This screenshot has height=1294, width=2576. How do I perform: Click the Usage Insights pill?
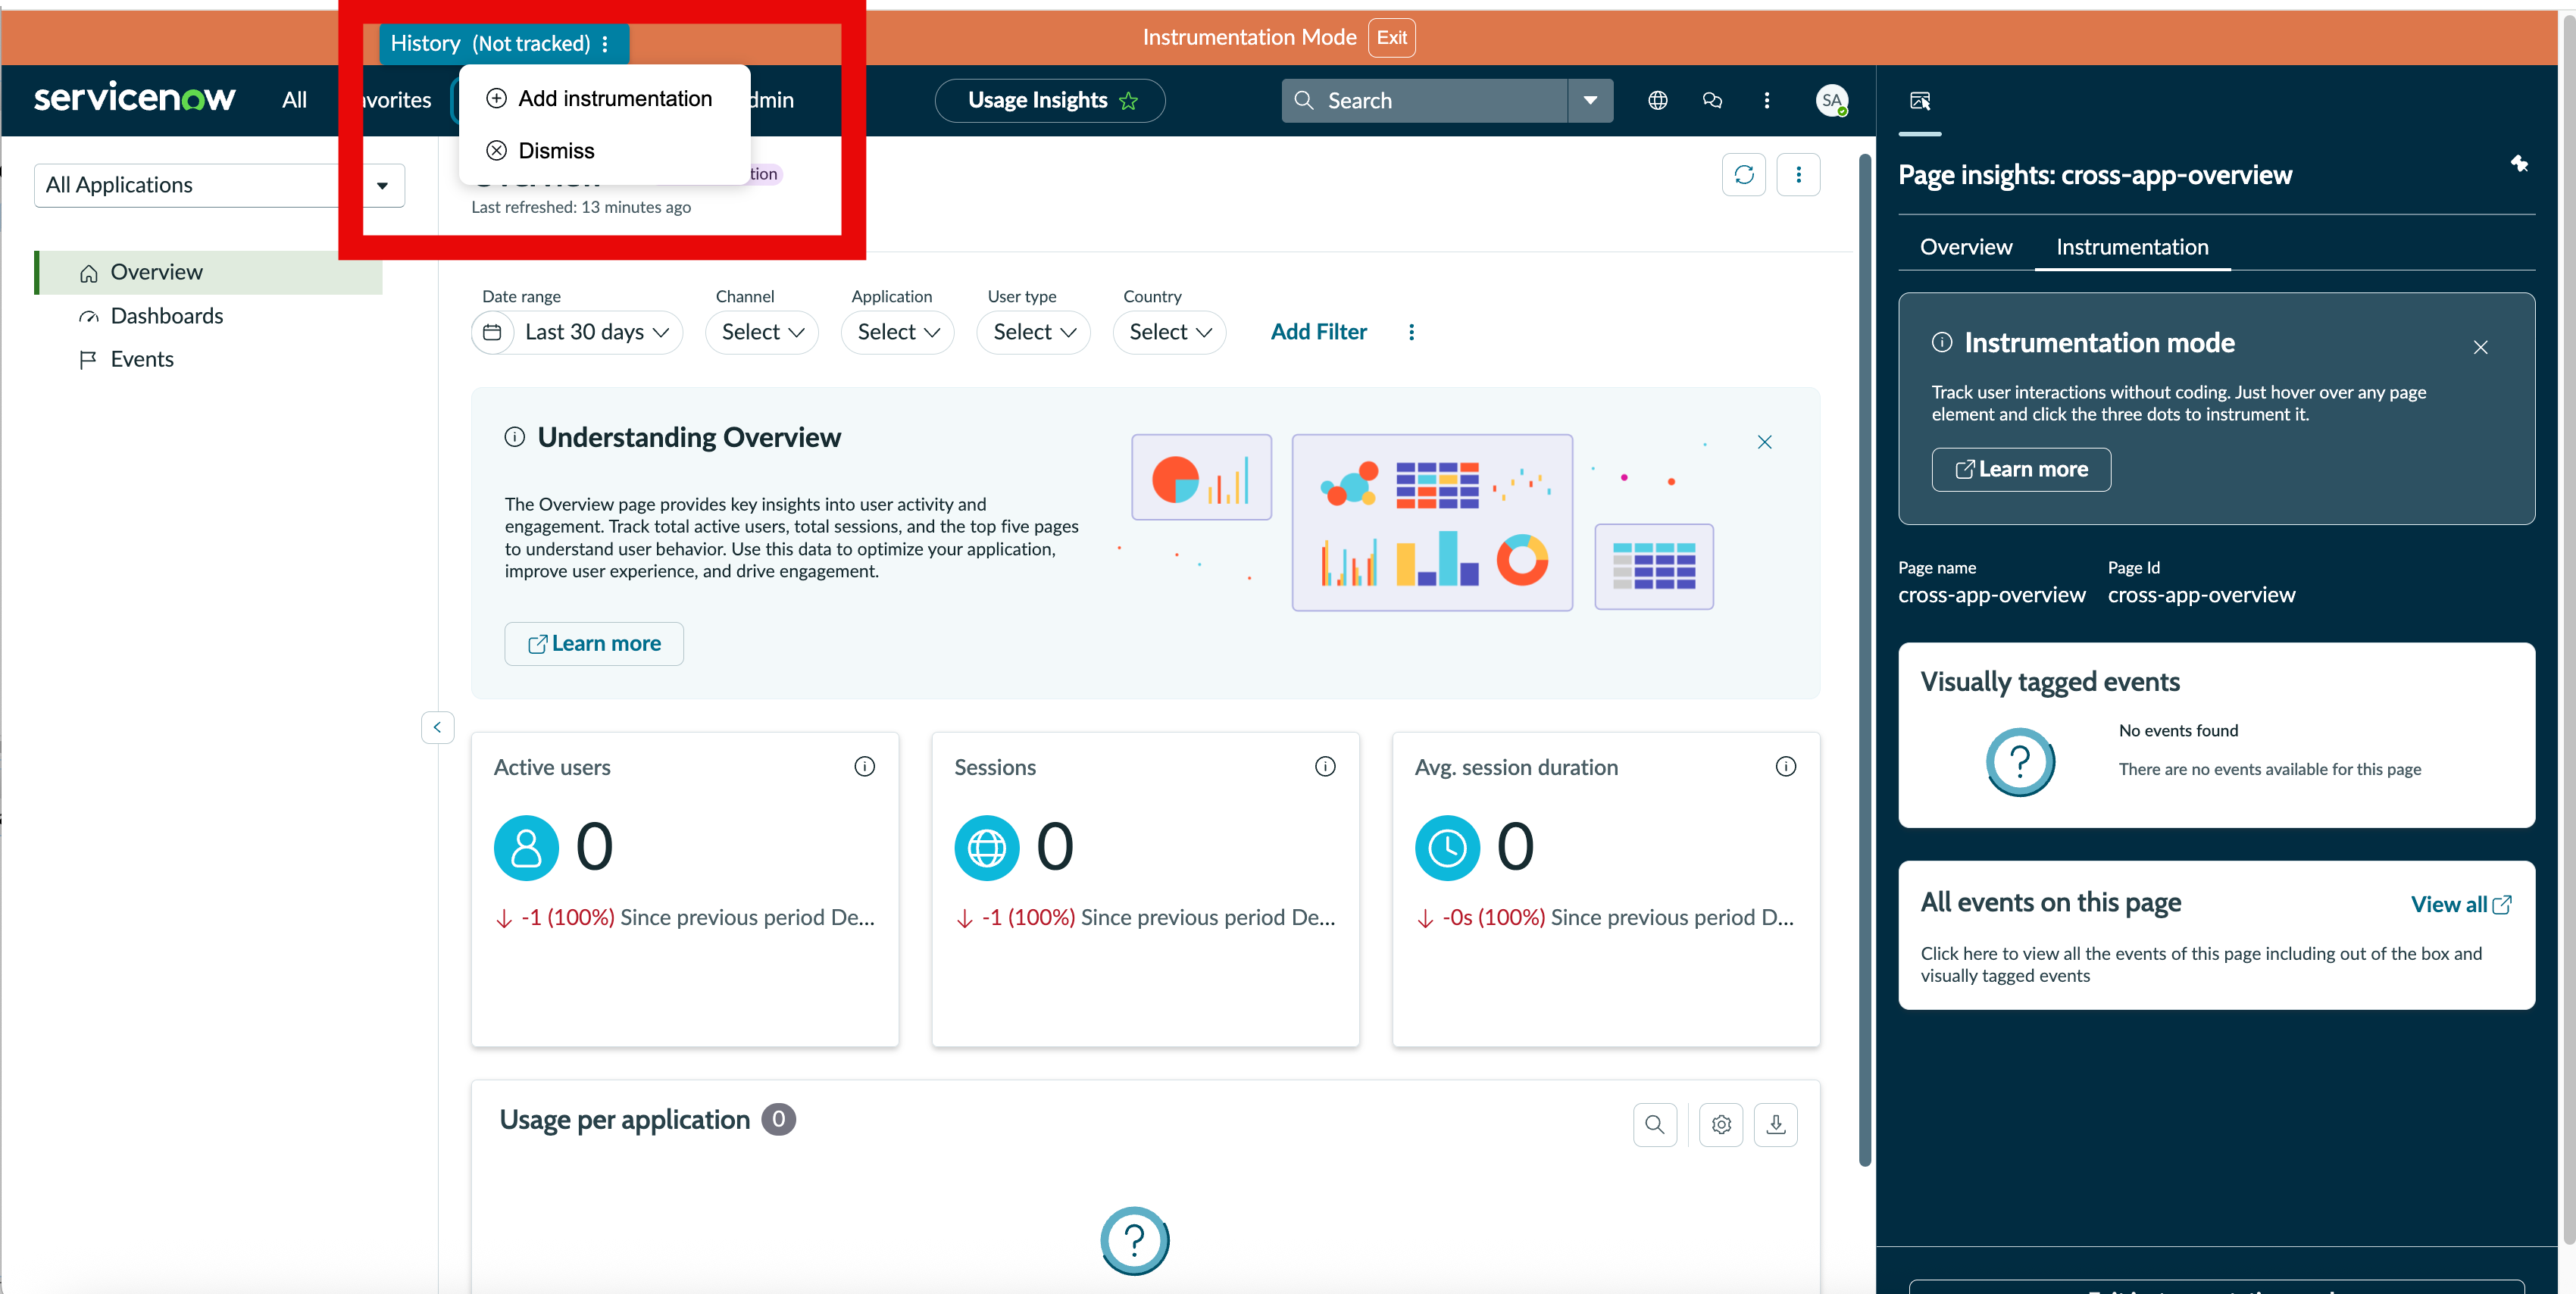[1049, 101]
